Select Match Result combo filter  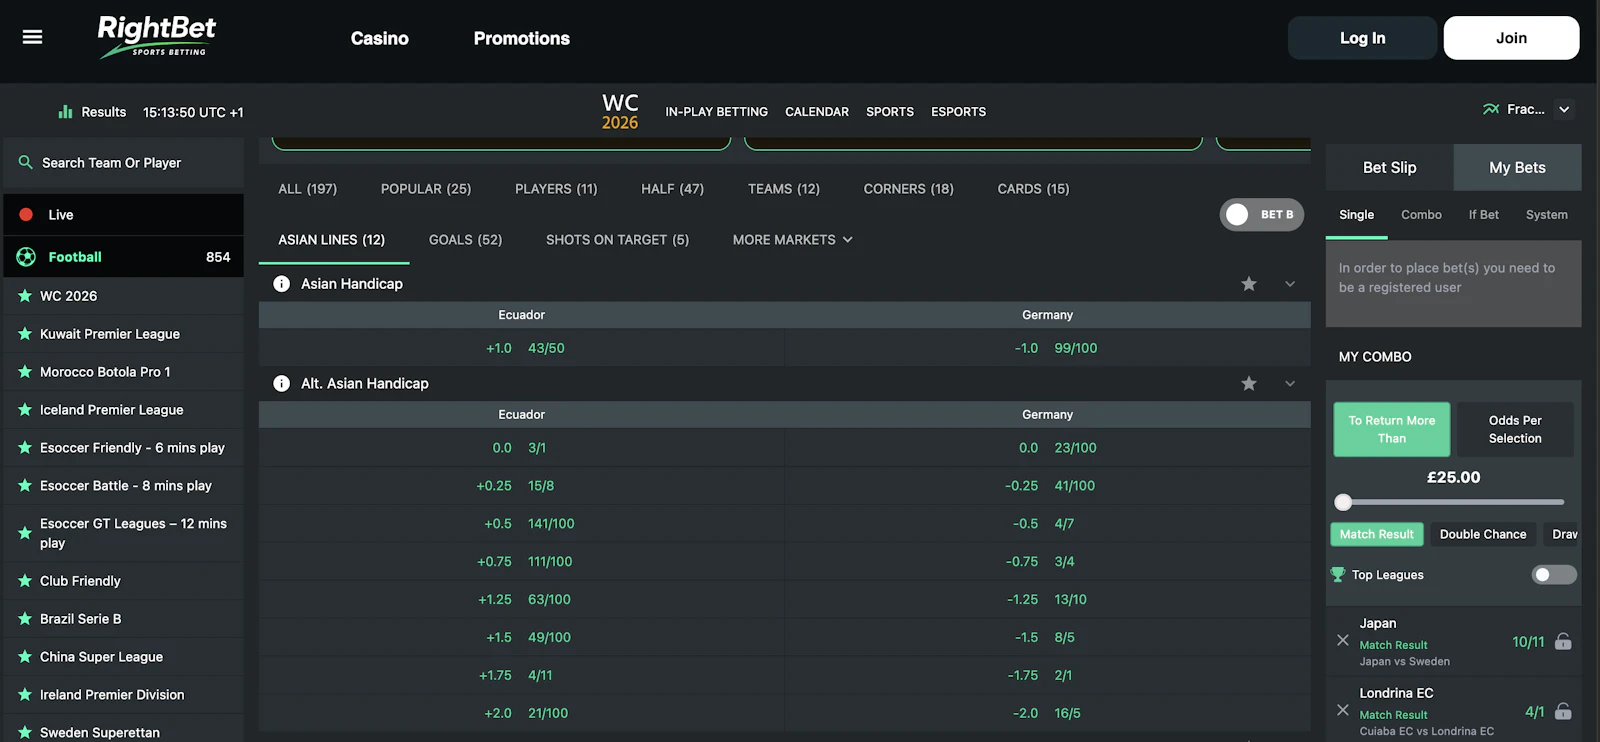(x=1377, y=534)
